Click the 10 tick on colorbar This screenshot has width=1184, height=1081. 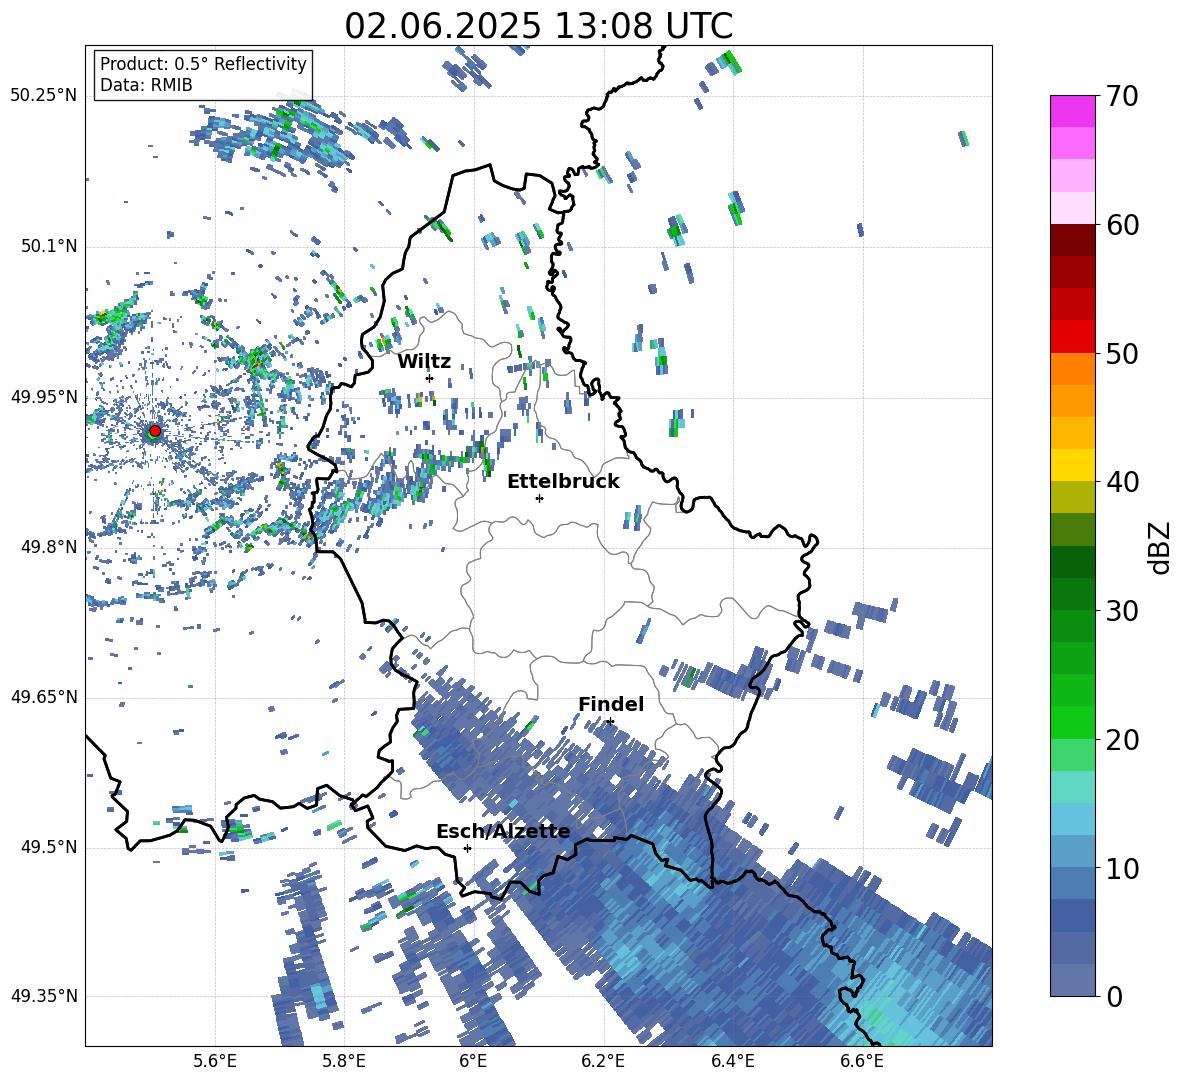(1122, 868)
